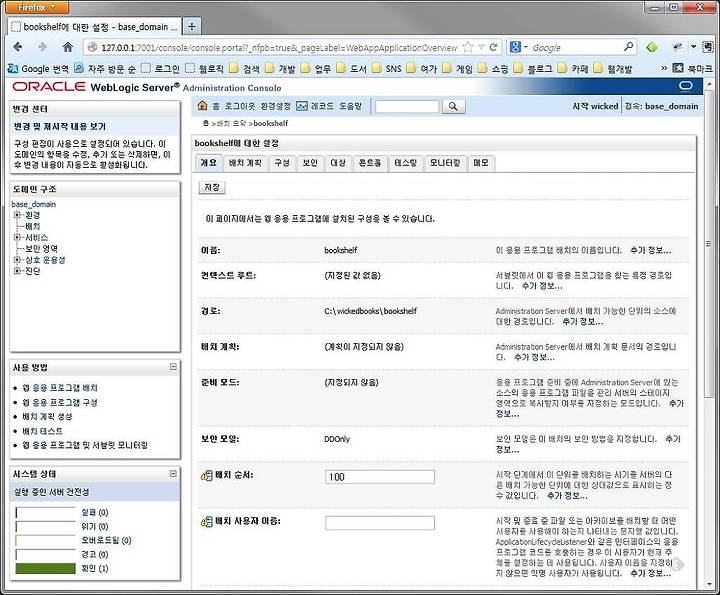This screenshot has height=595, width=720.
Task: Click the 로그아웃 link
Action: [239, 106]
